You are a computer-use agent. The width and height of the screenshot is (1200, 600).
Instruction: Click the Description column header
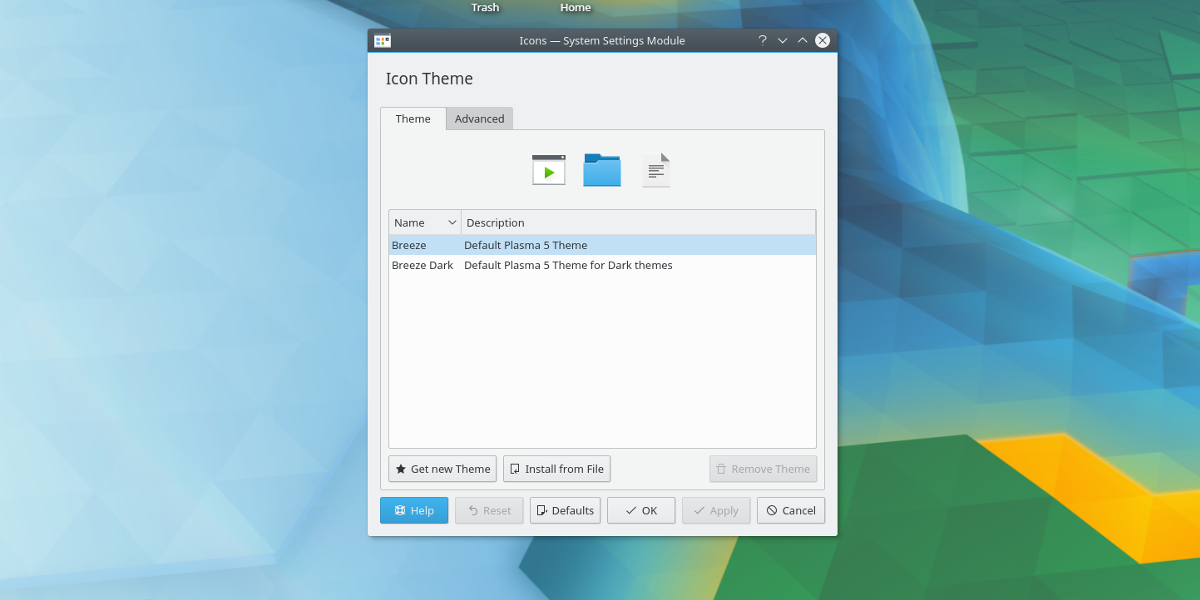tap(638, 222)
